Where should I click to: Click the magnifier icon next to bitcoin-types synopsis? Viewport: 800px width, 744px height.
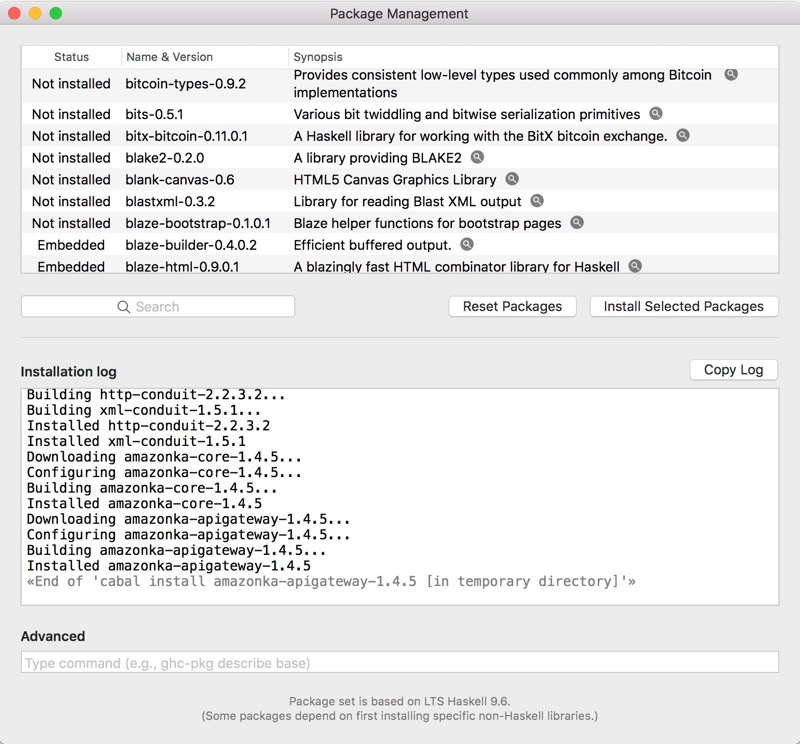pos(731,74)
